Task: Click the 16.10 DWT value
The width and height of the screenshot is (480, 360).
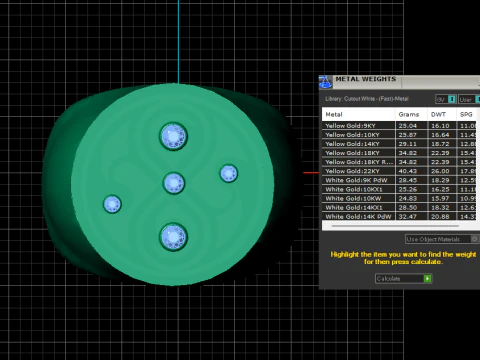Action: (440, 126)
